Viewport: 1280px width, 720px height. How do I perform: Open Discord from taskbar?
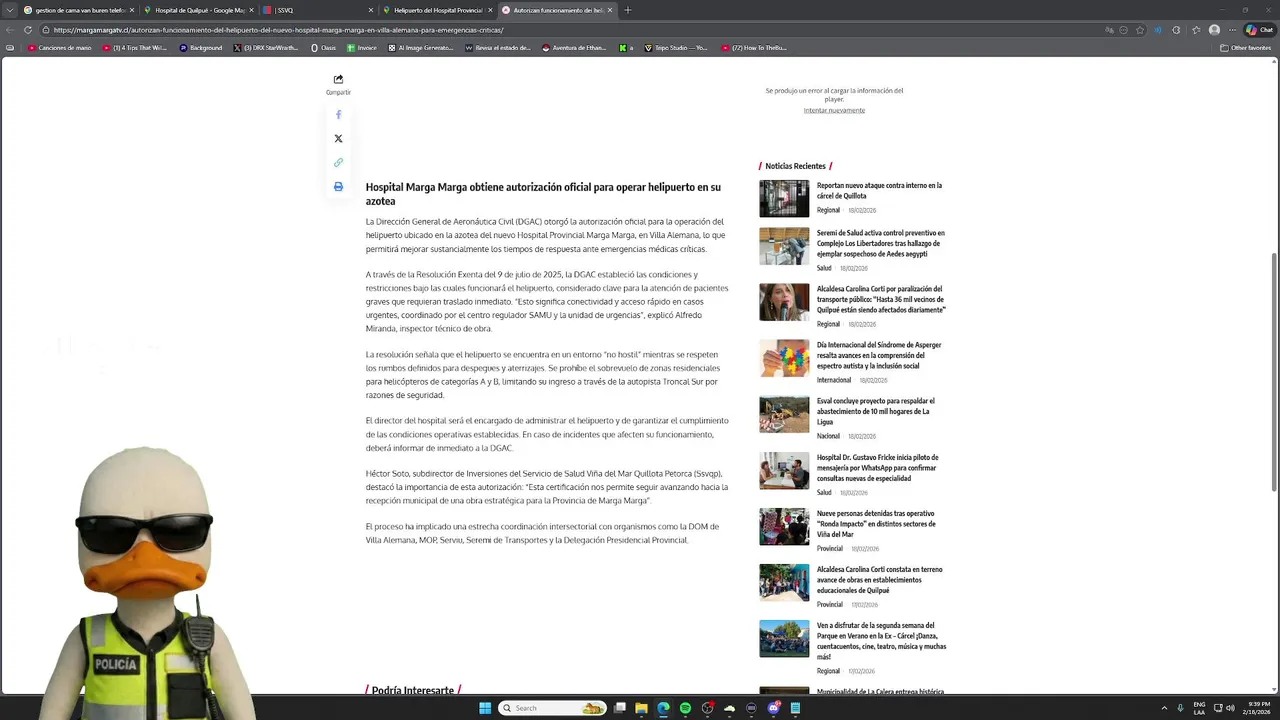point(773,708)
